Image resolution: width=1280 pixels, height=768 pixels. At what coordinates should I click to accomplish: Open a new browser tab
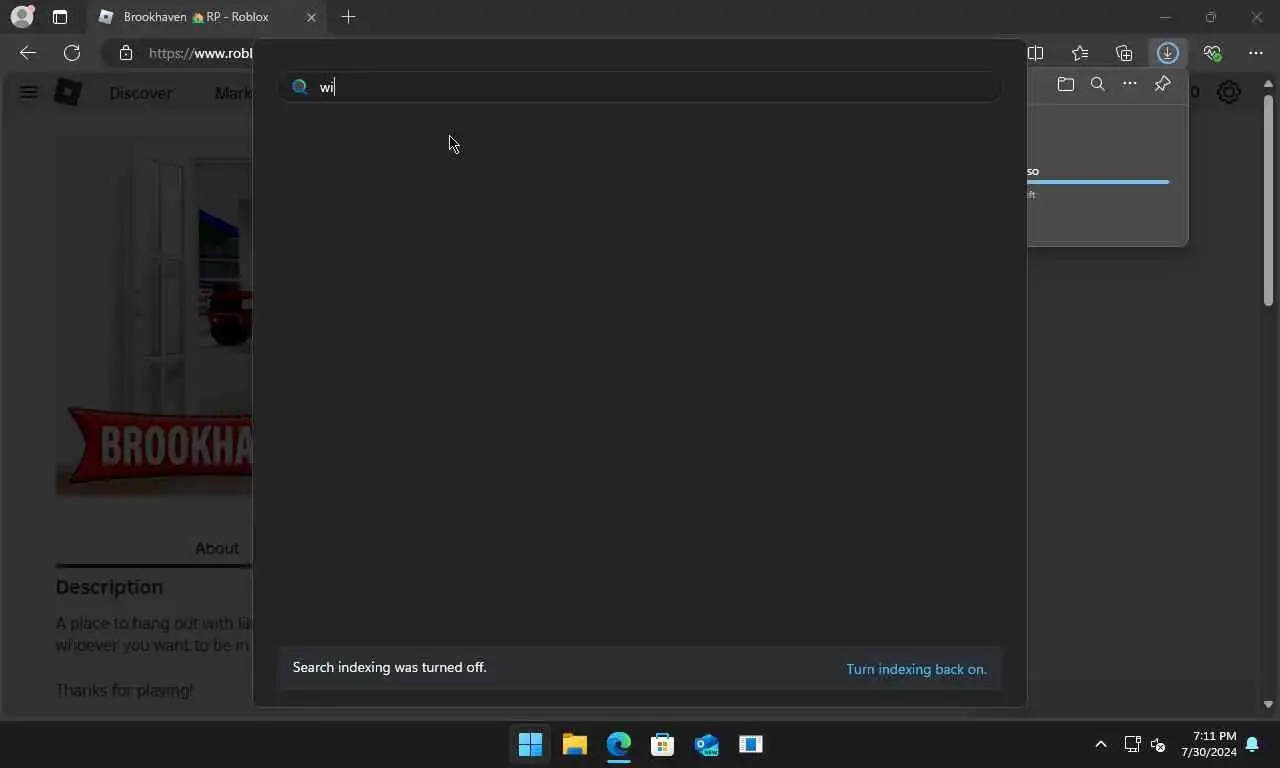[x=348, y=17]
